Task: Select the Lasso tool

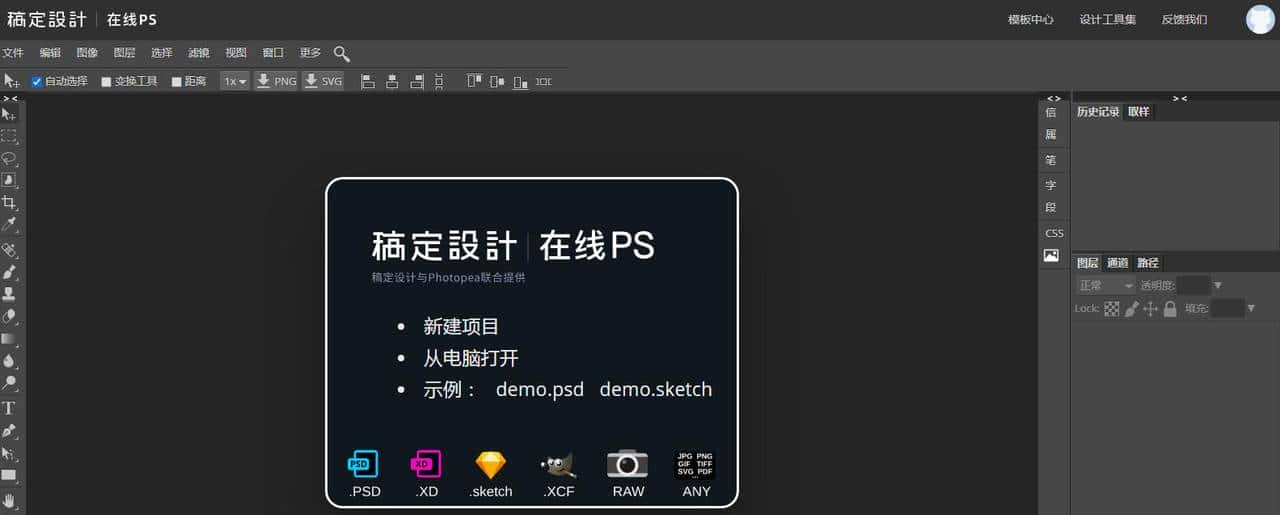Action: pos(10,158)
